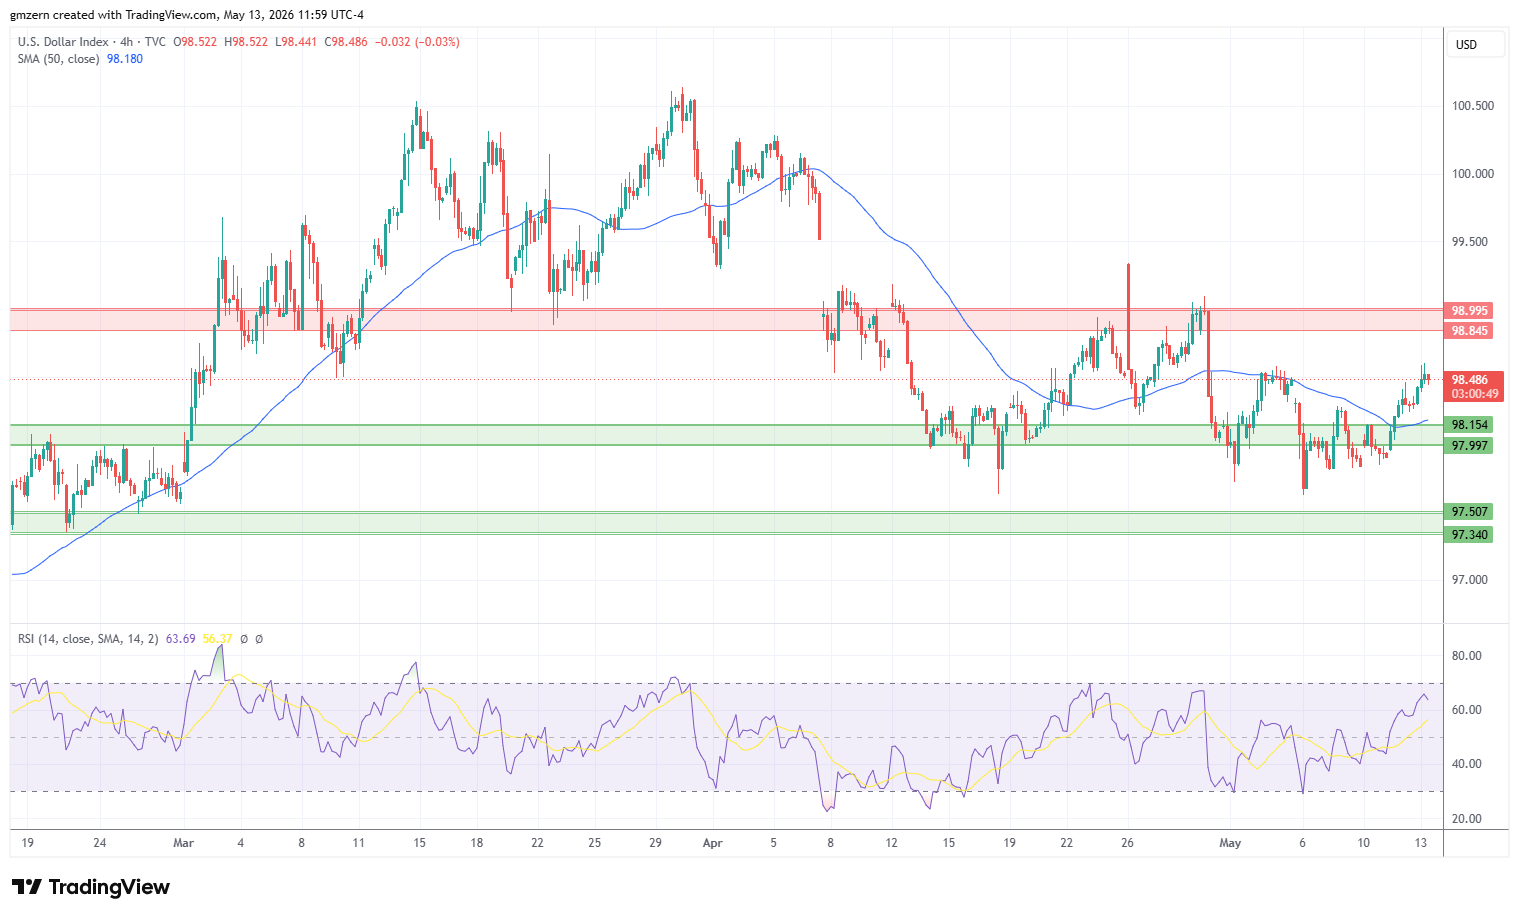Click the open price O98.522
The width and height of the screenshot is (1519, 917).
click(x=195, y=42)
